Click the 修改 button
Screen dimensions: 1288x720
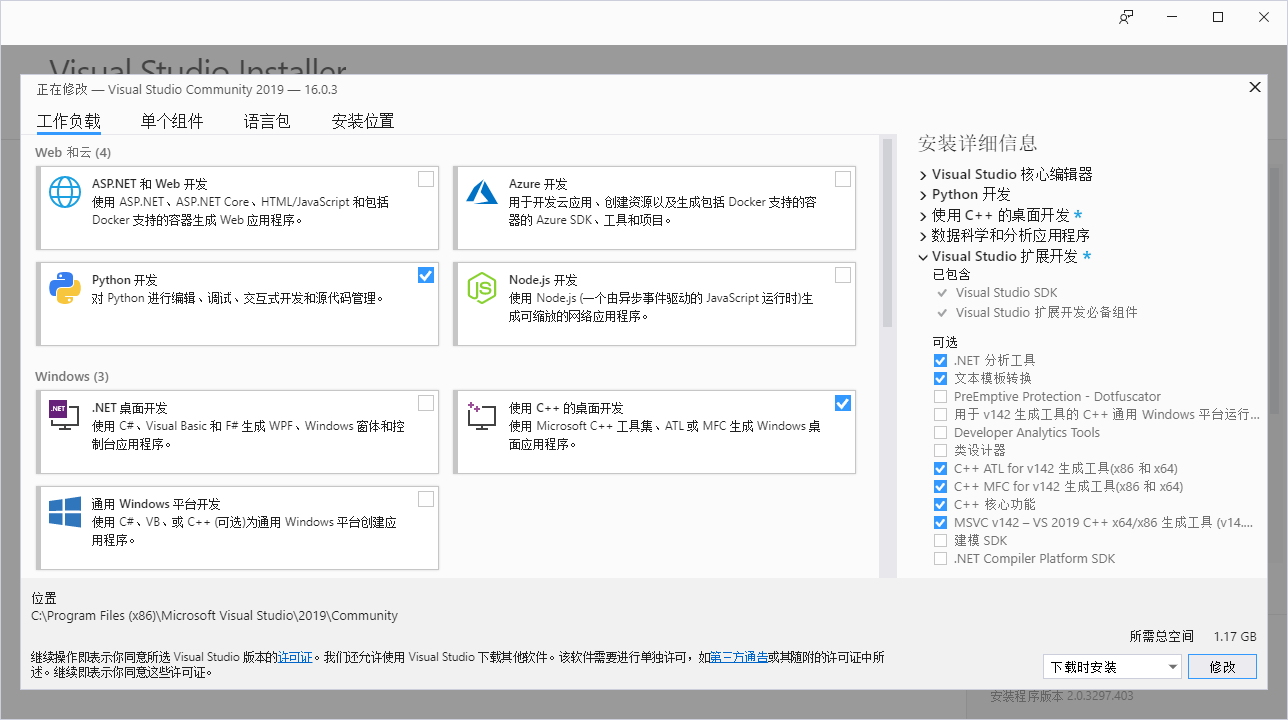pos(1223,667)
